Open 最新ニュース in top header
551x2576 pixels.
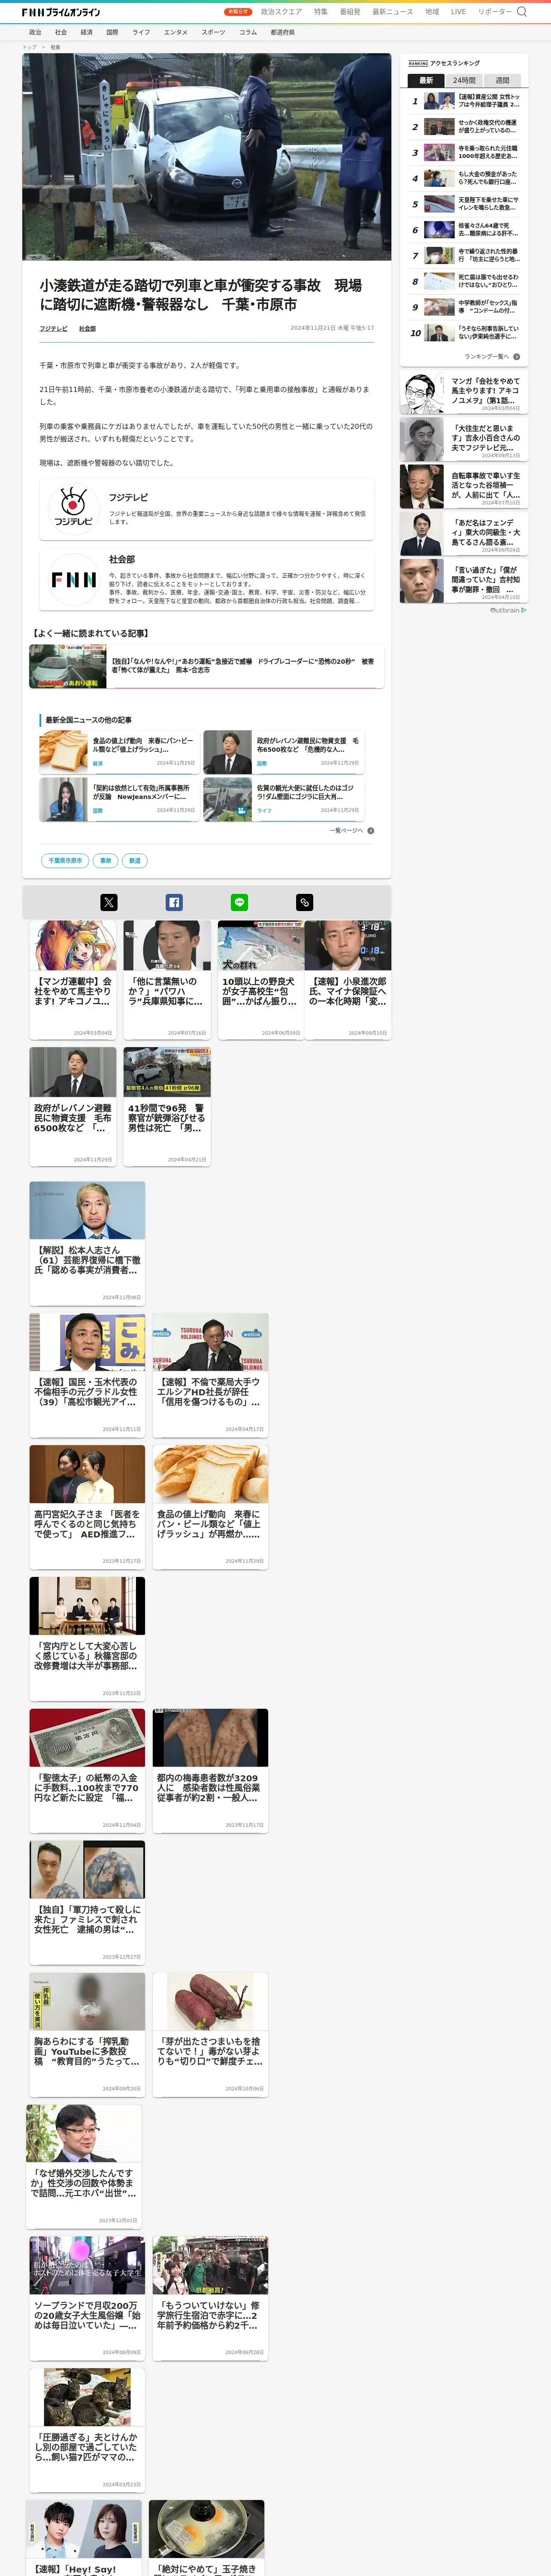coord(393,12)
